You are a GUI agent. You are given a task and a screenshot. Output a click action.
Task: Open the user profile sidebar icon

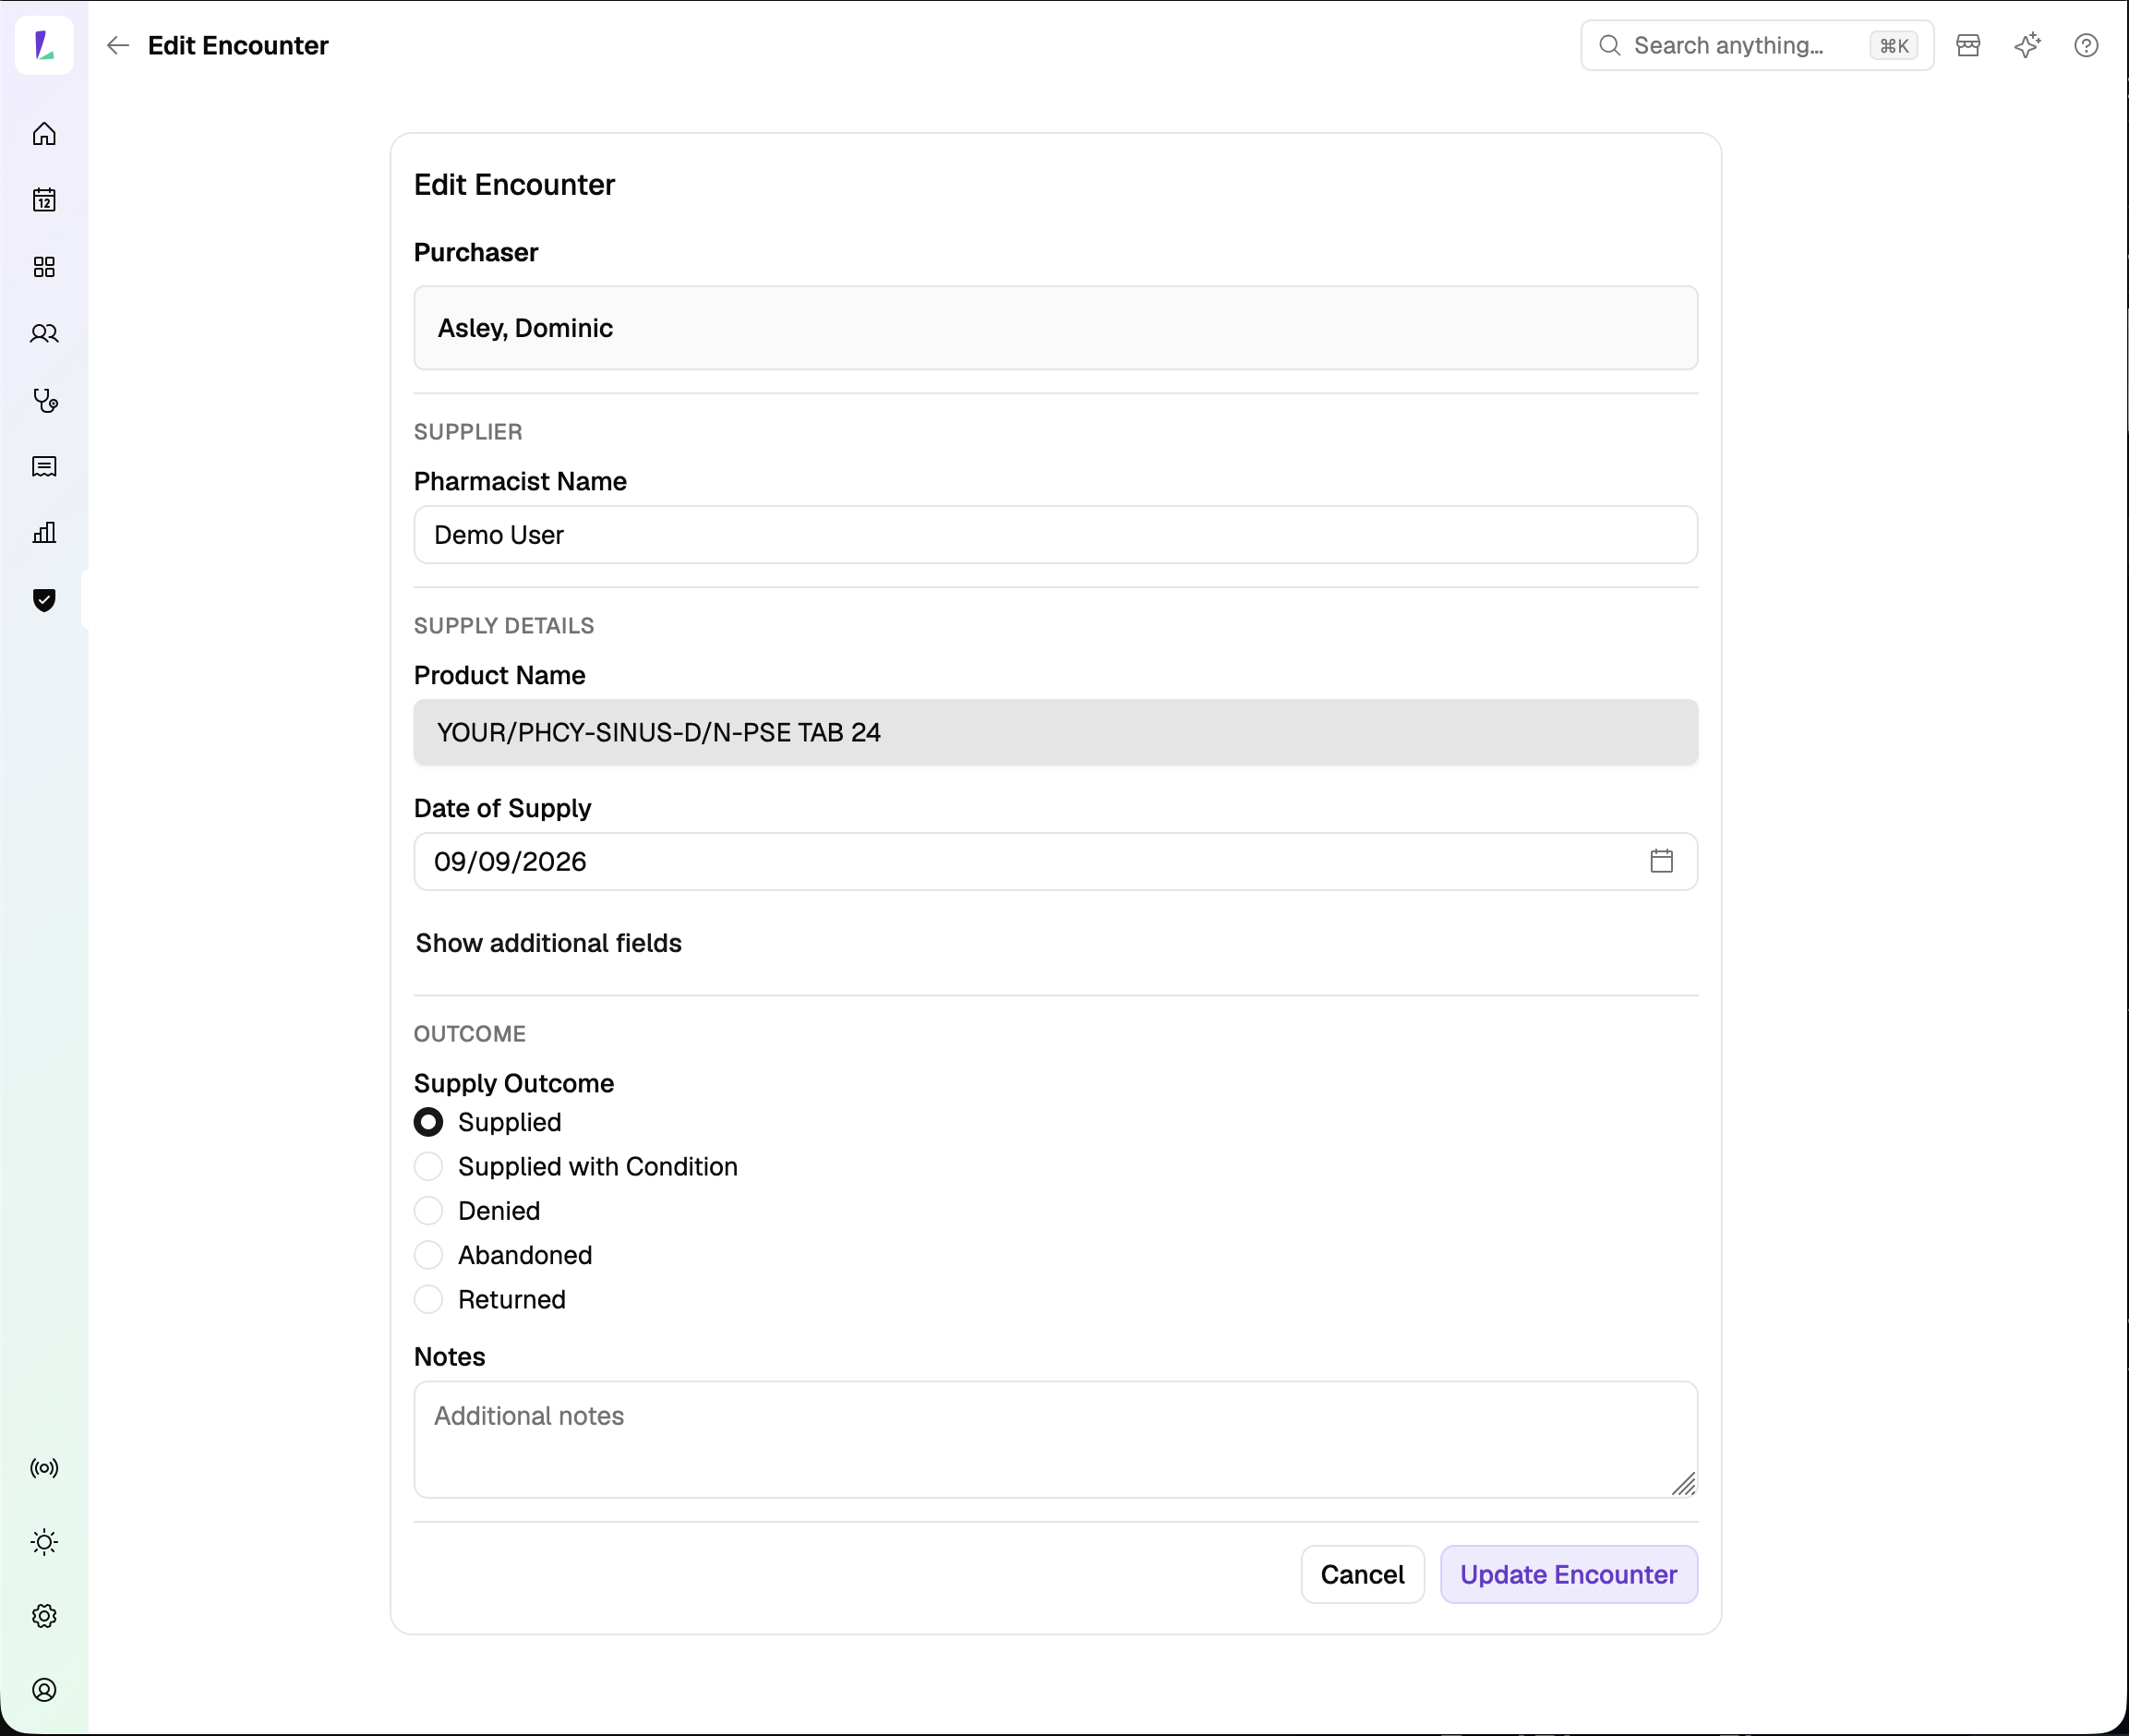44,1690
